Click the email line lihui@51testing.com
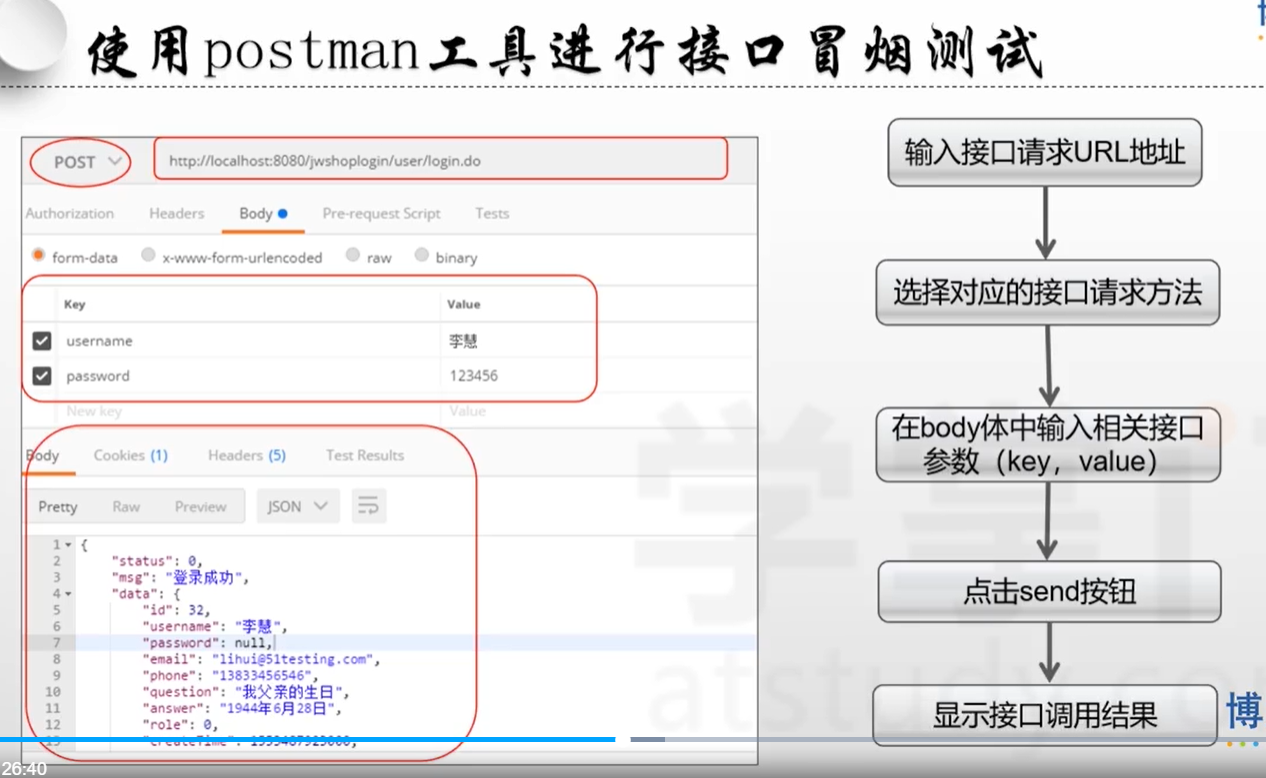 tap(261, 659)
